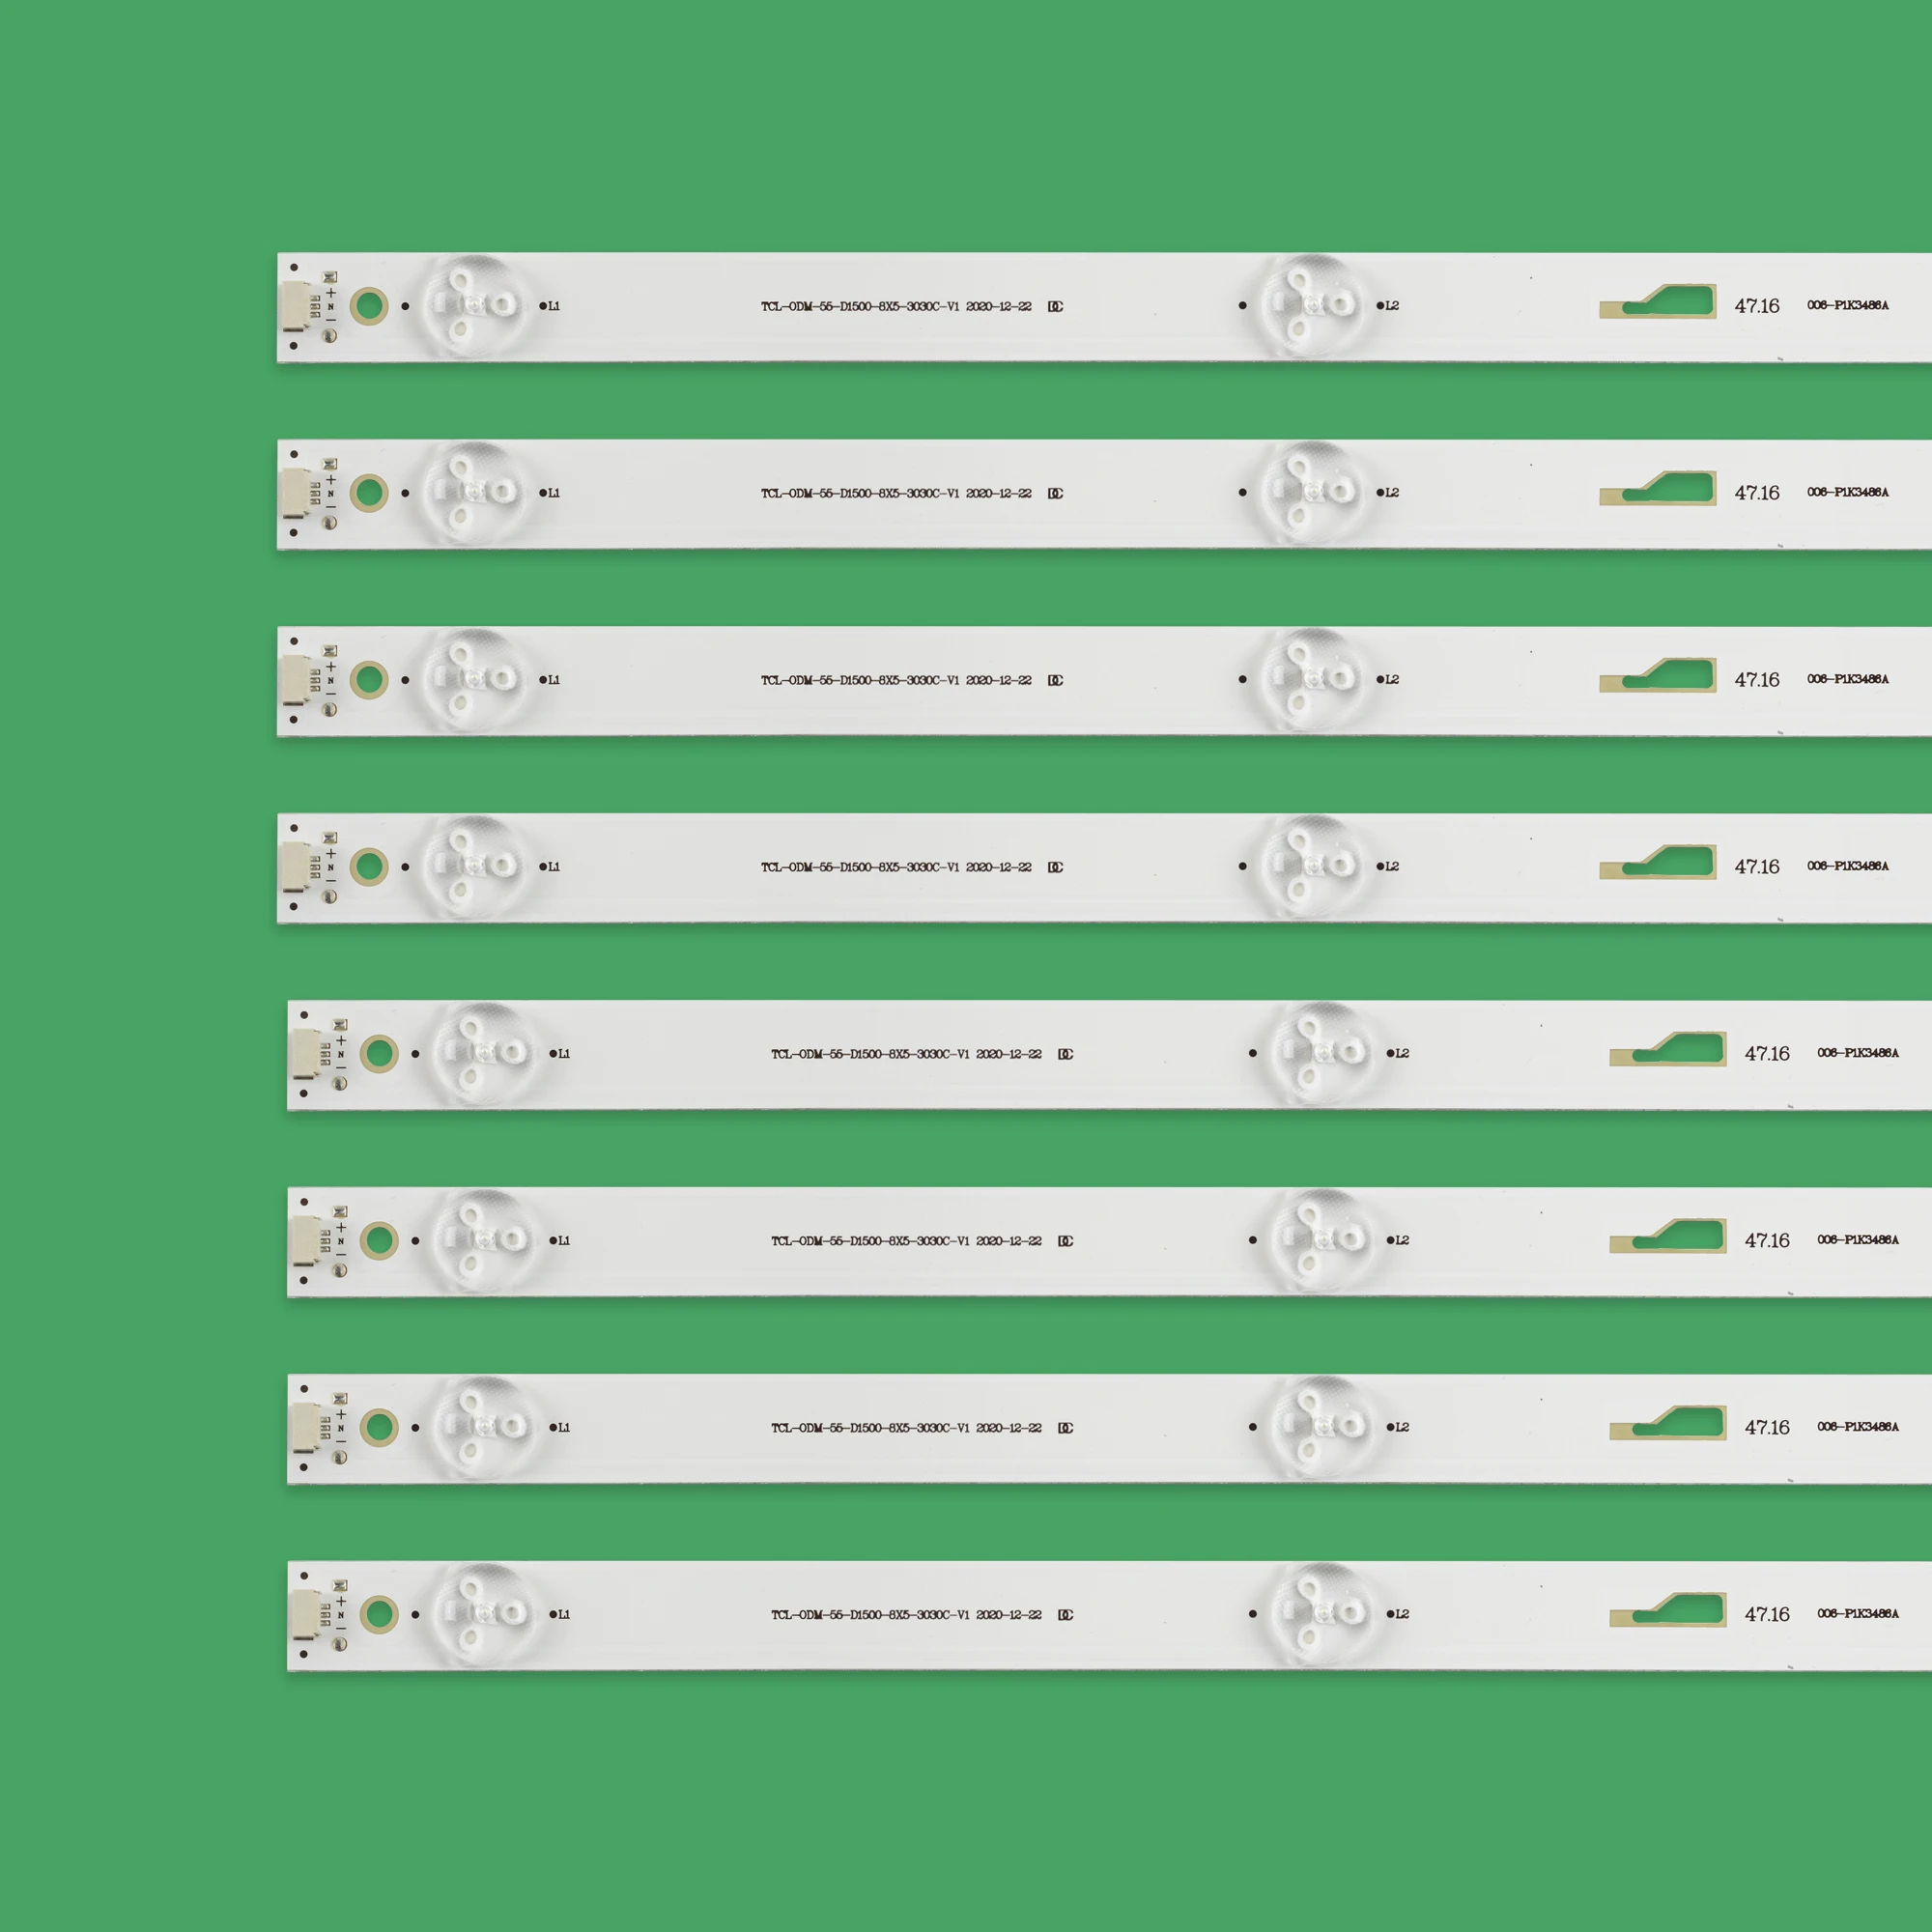Click the L1 LED lens on topmost strip
The image size is (1932, 1932).
(x=473, y=305)
